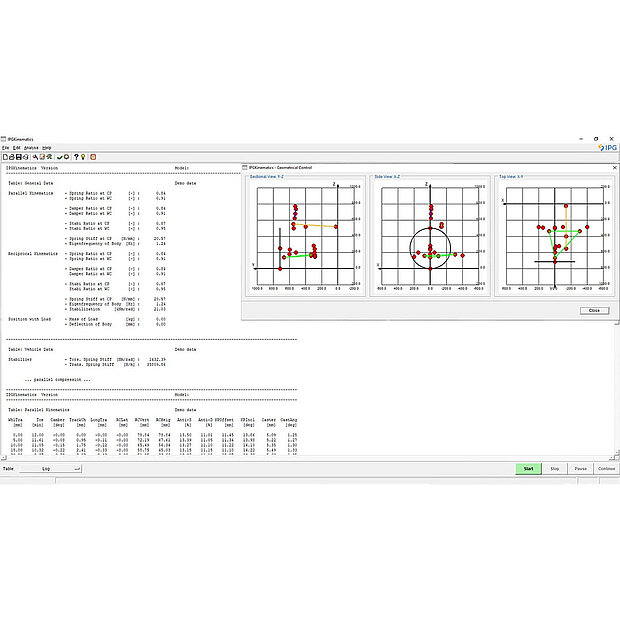Click the New file toolbar icon

tap(5, 157)
